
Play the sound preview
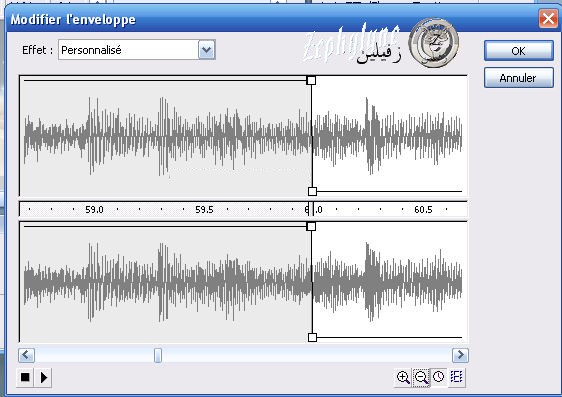click(44, 377)
